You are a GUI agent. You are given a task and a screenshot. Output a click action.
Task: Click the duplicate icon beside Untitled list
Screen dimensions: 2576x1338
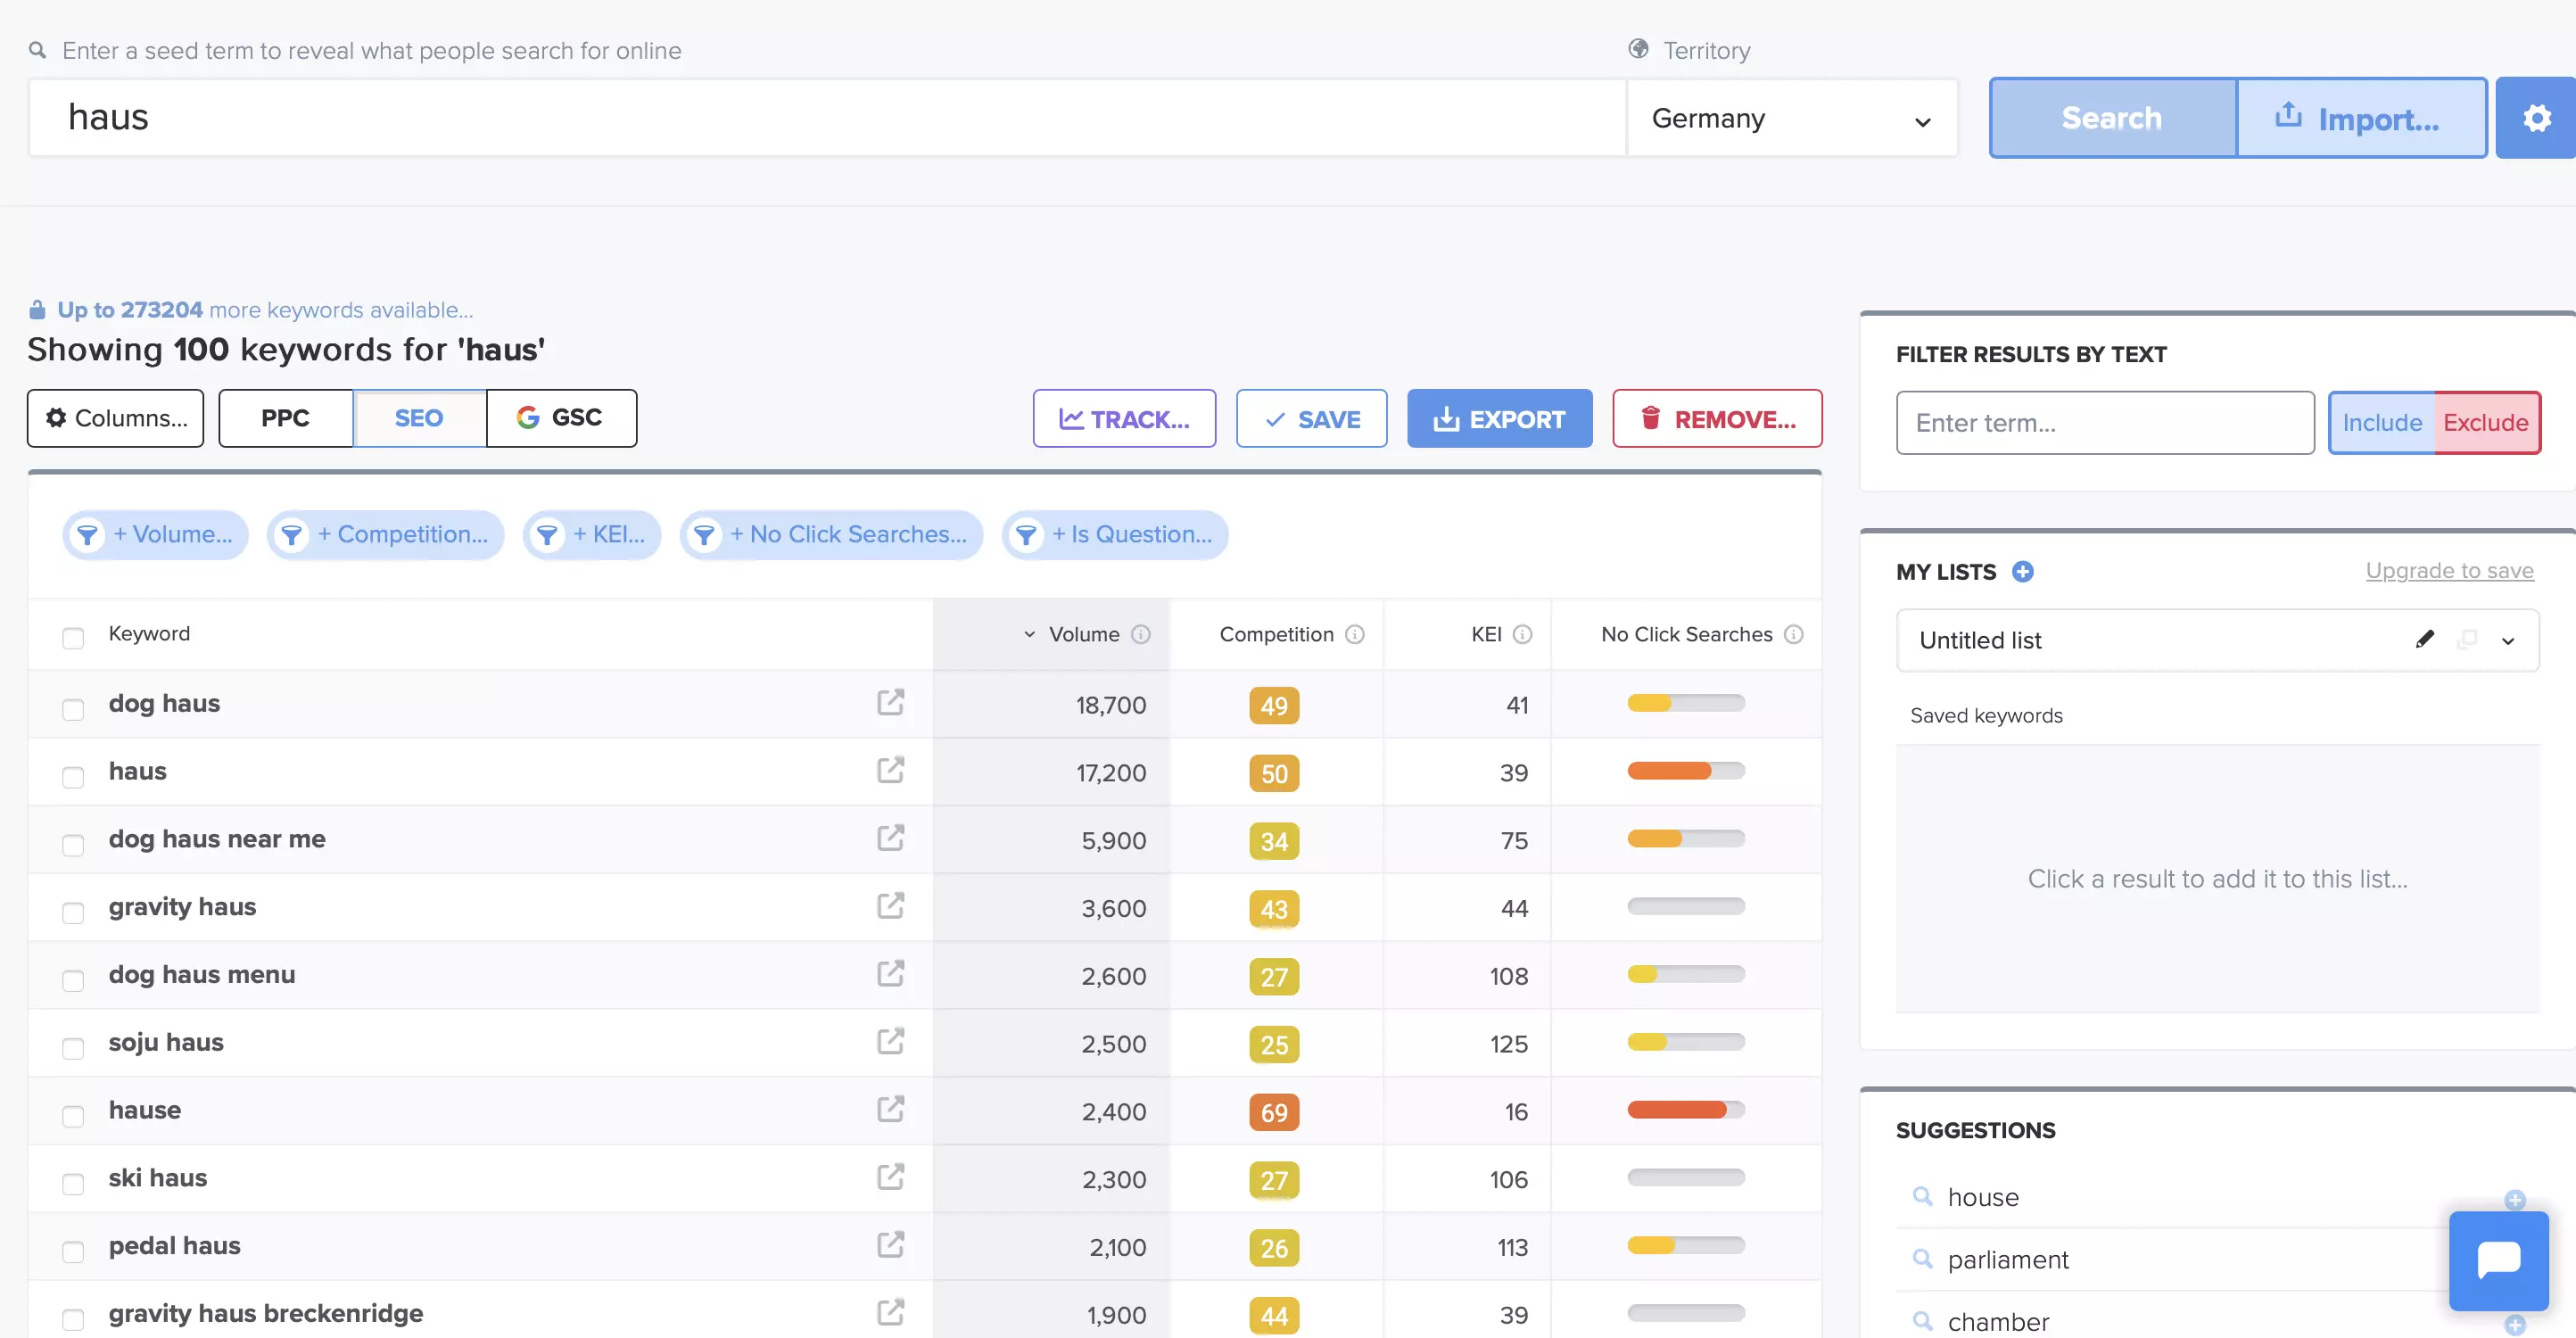point(2468,640)
